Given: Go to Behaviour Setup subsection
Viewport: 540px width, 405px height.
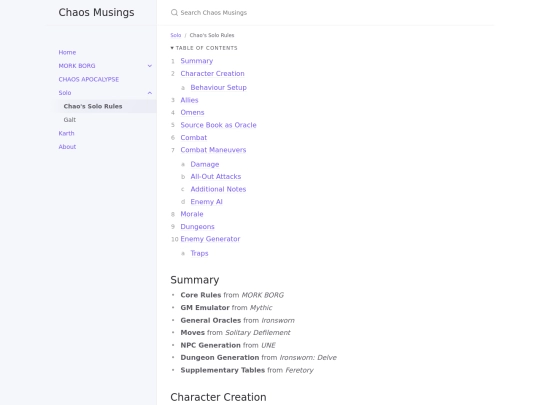Looking at the screenshot, I should coord(218,87).
